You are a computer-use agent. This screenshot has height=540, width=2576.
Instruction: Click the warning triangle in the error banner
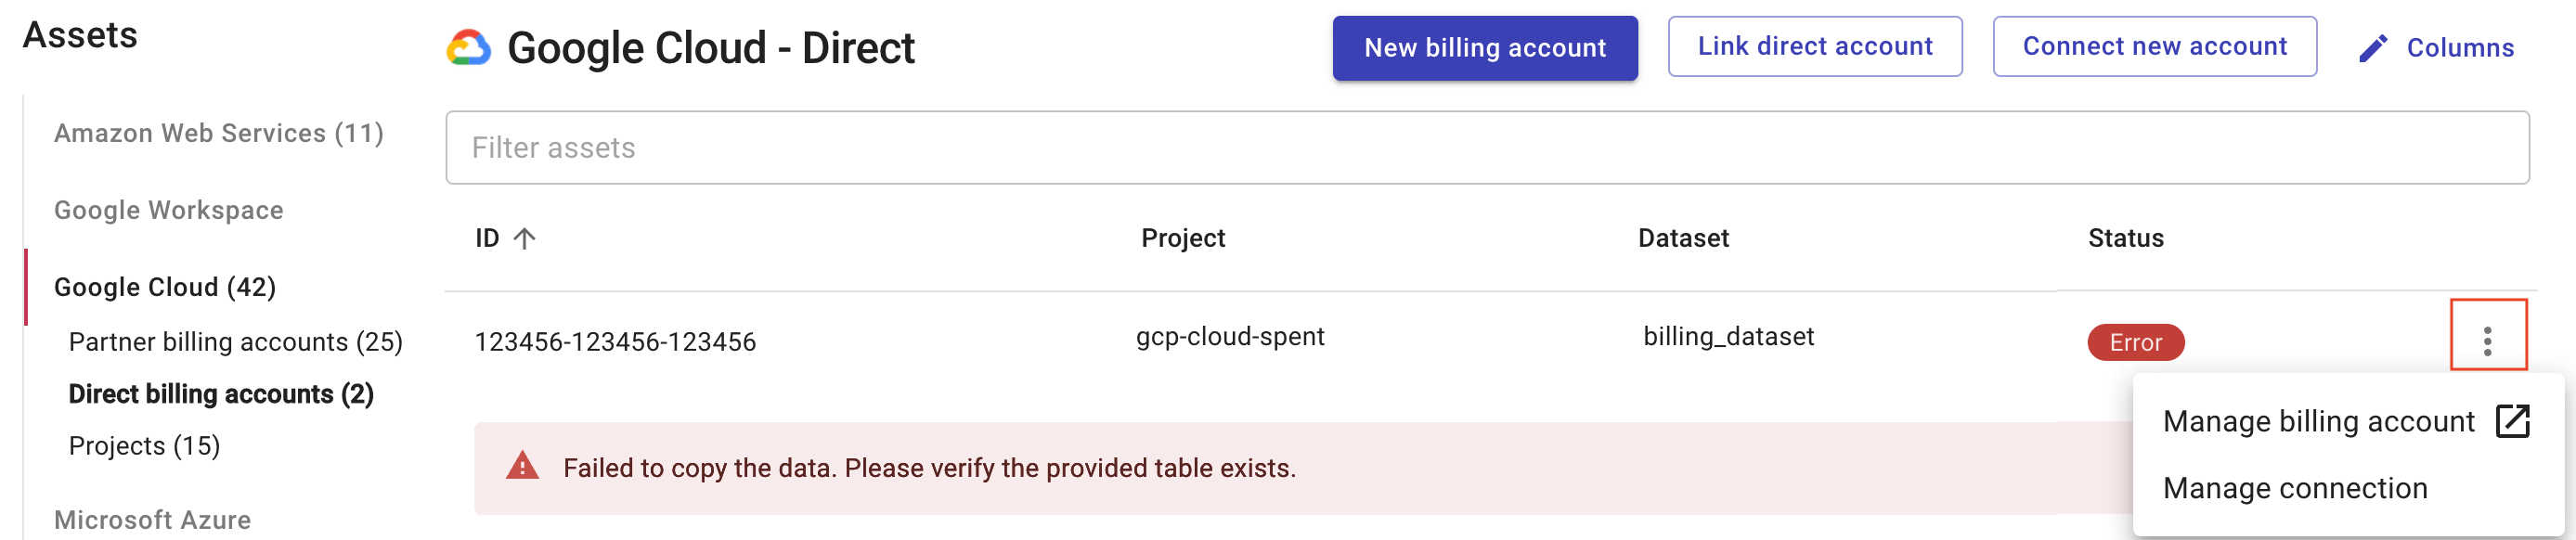(522, 466)
